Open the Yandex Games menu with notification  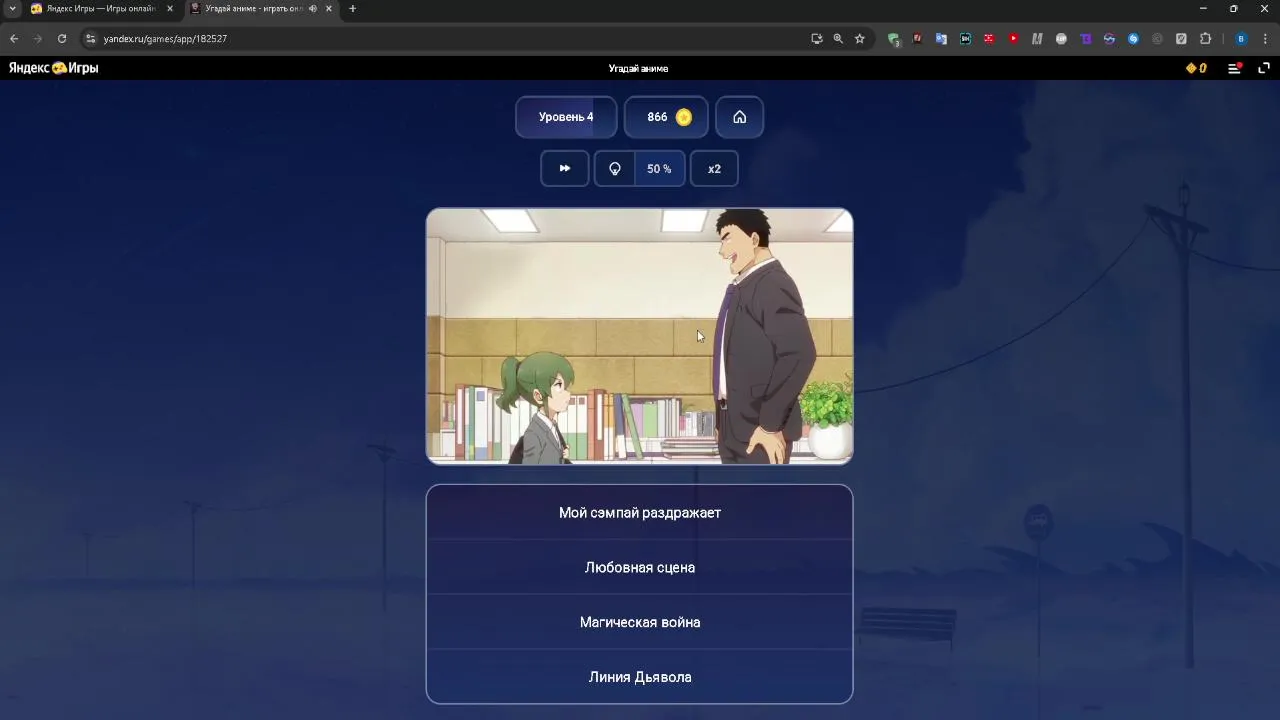coord(1235,68)
